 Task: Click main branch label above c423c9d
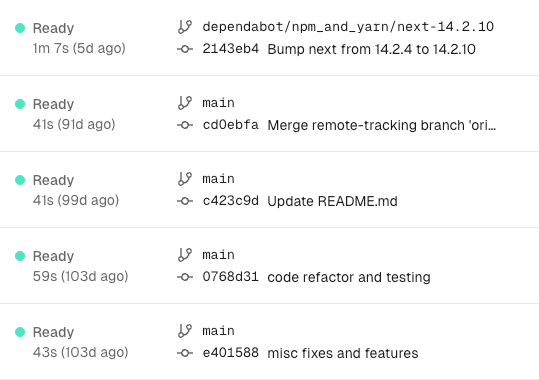(x=218, y=179)
